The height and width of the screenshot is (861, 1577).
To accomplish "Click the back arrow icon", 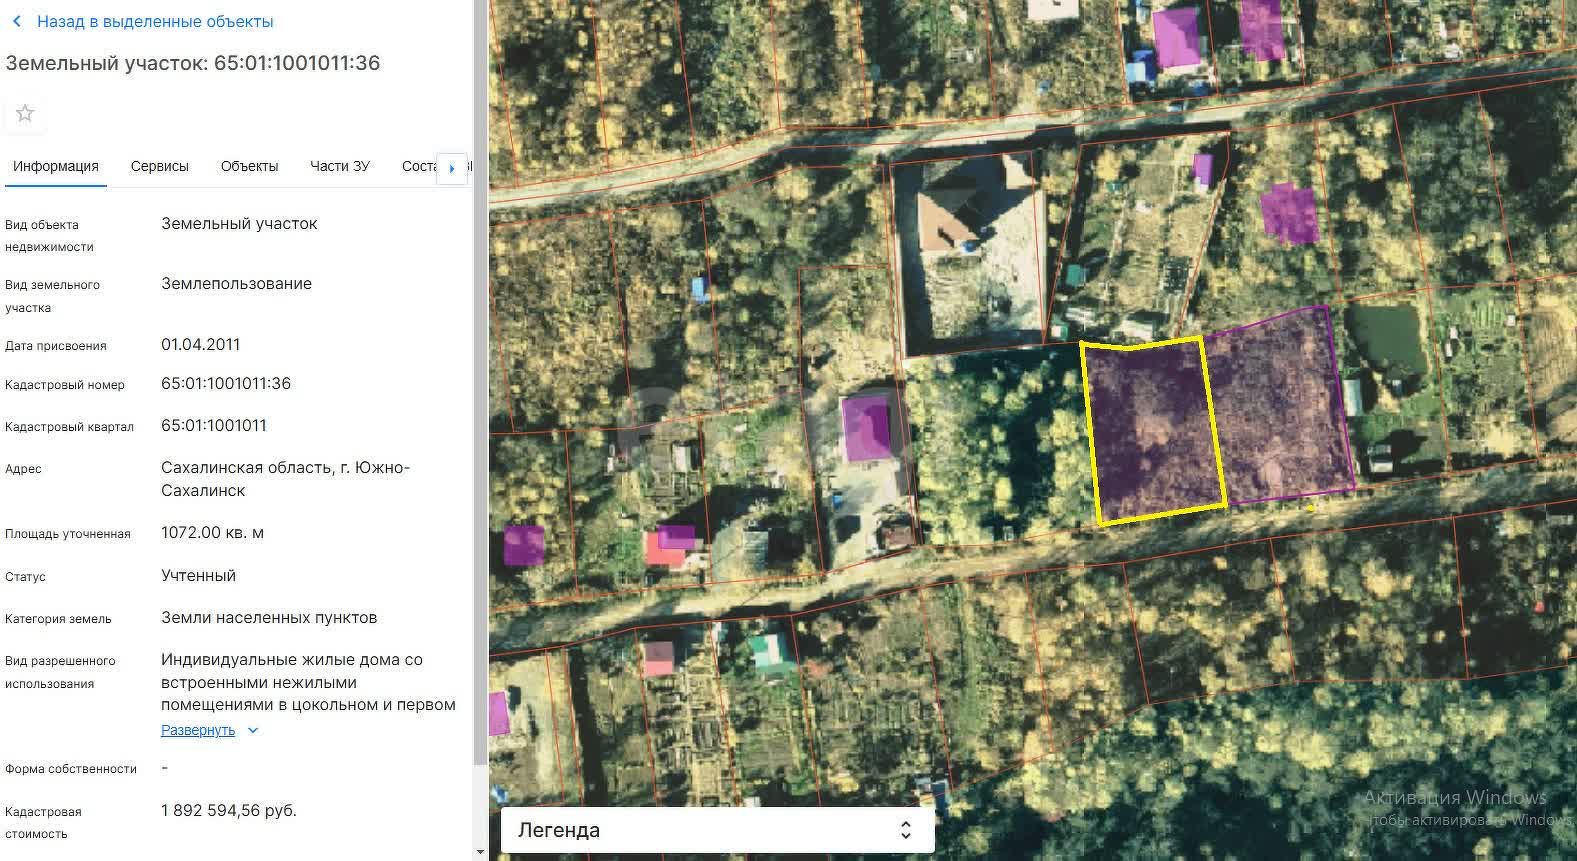I will 16,21.
